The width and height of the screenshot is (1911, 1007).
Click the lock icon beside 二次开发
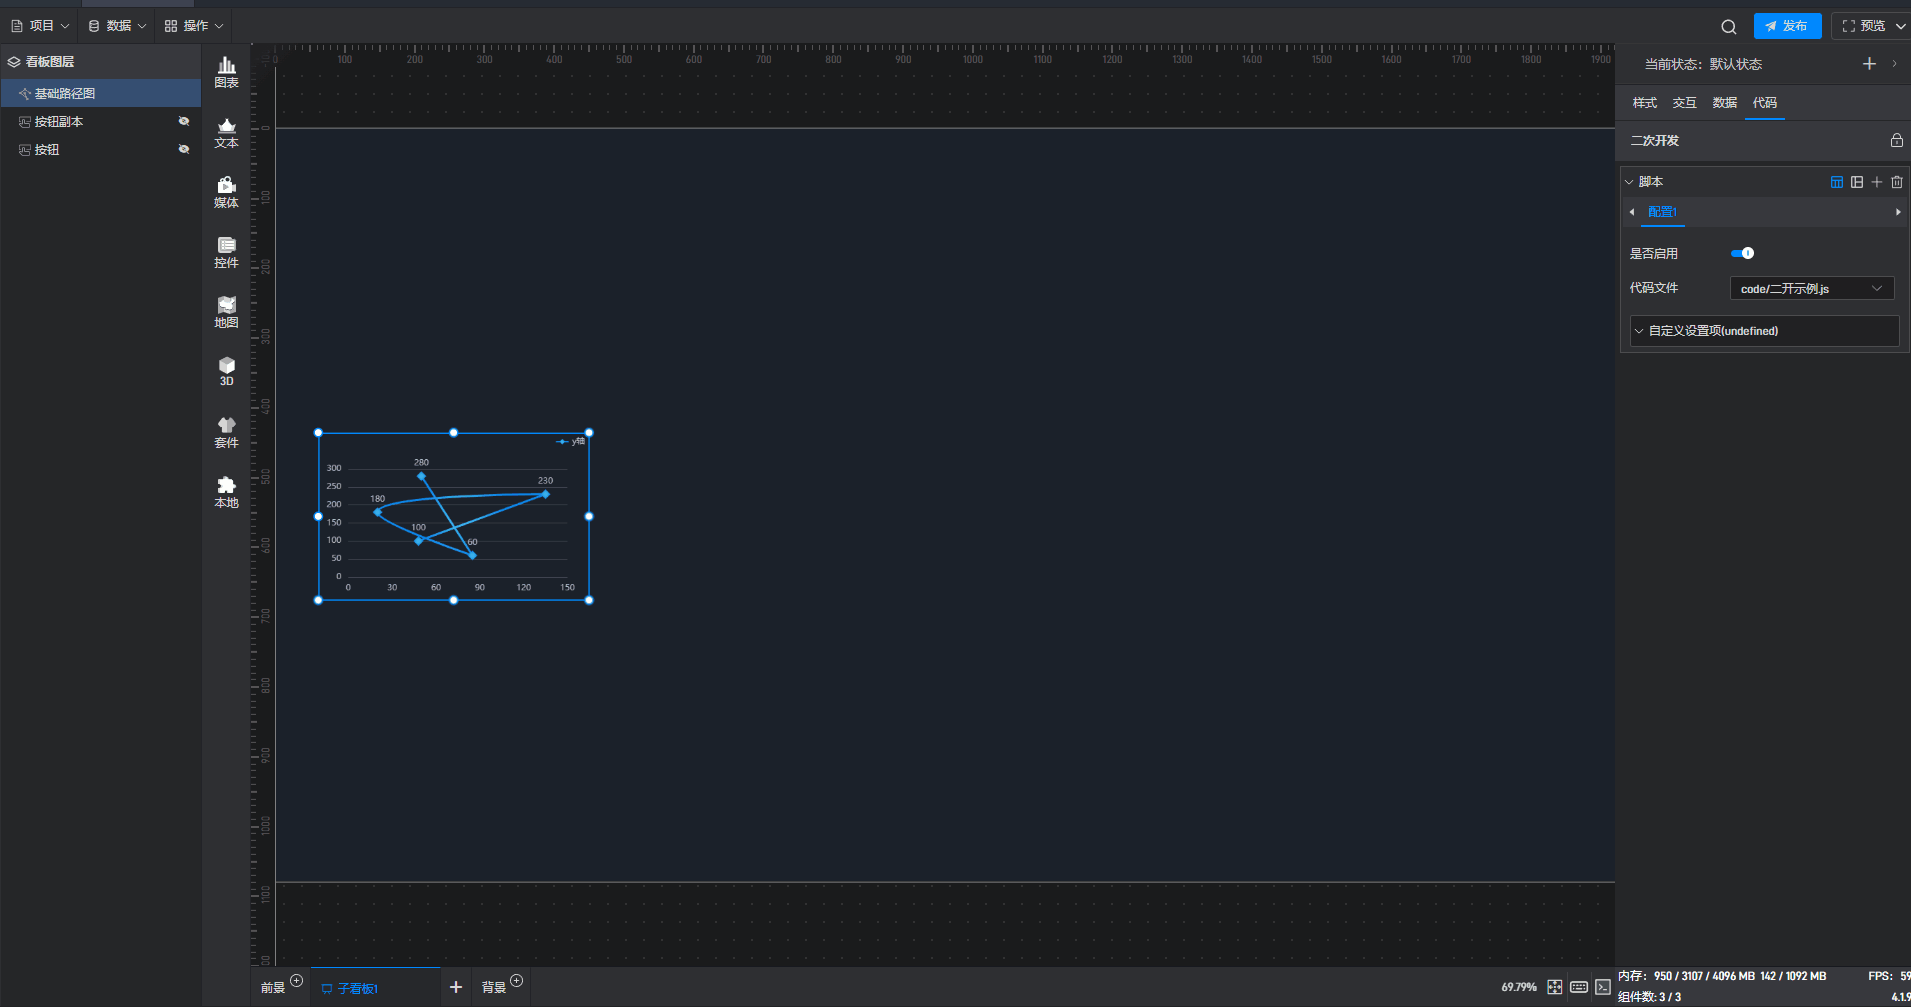click(1896, 141)
